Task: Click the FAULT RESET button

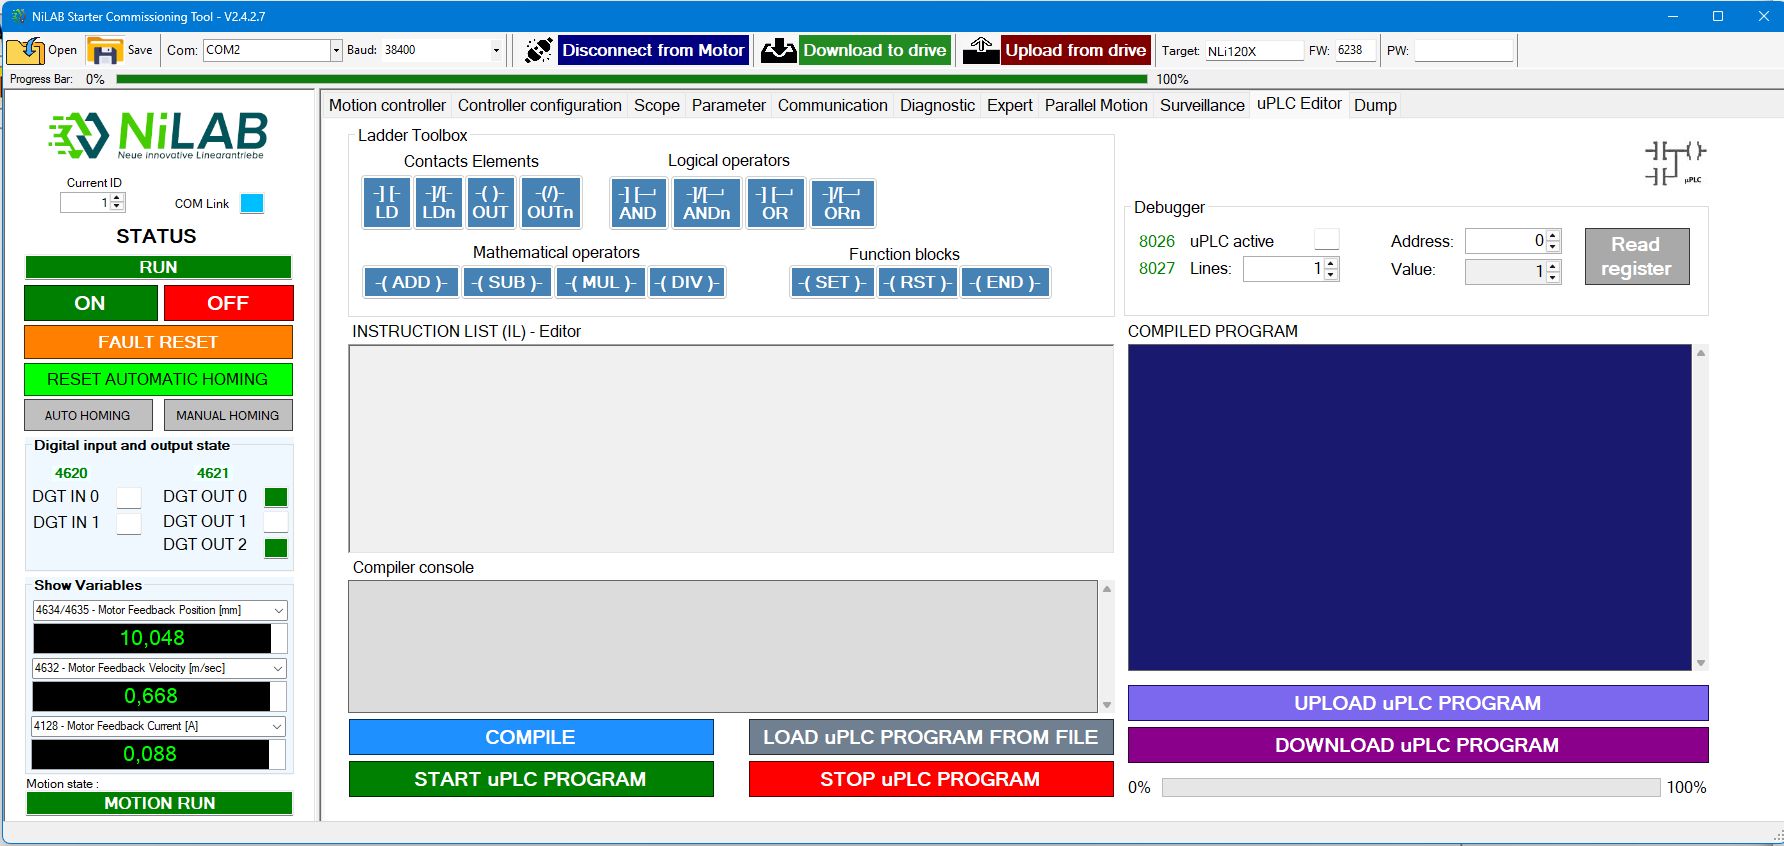Action: pos(158,342)
